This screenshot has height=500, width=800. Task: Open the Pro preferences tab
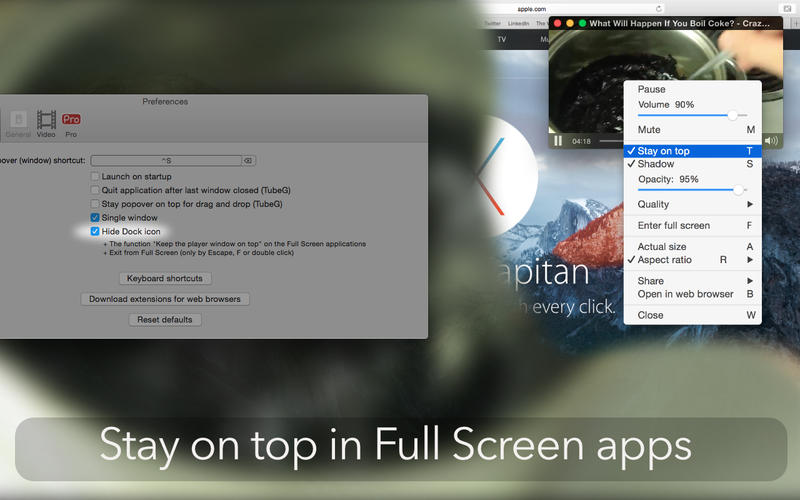71,124
